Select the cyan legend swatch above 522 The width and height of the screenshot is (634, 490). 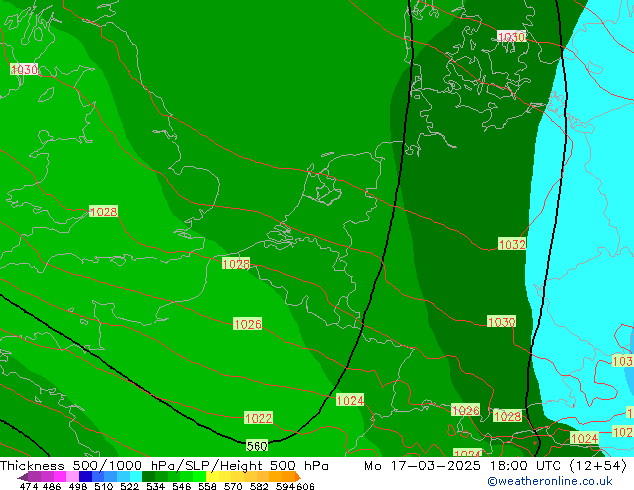pos(136,477)
